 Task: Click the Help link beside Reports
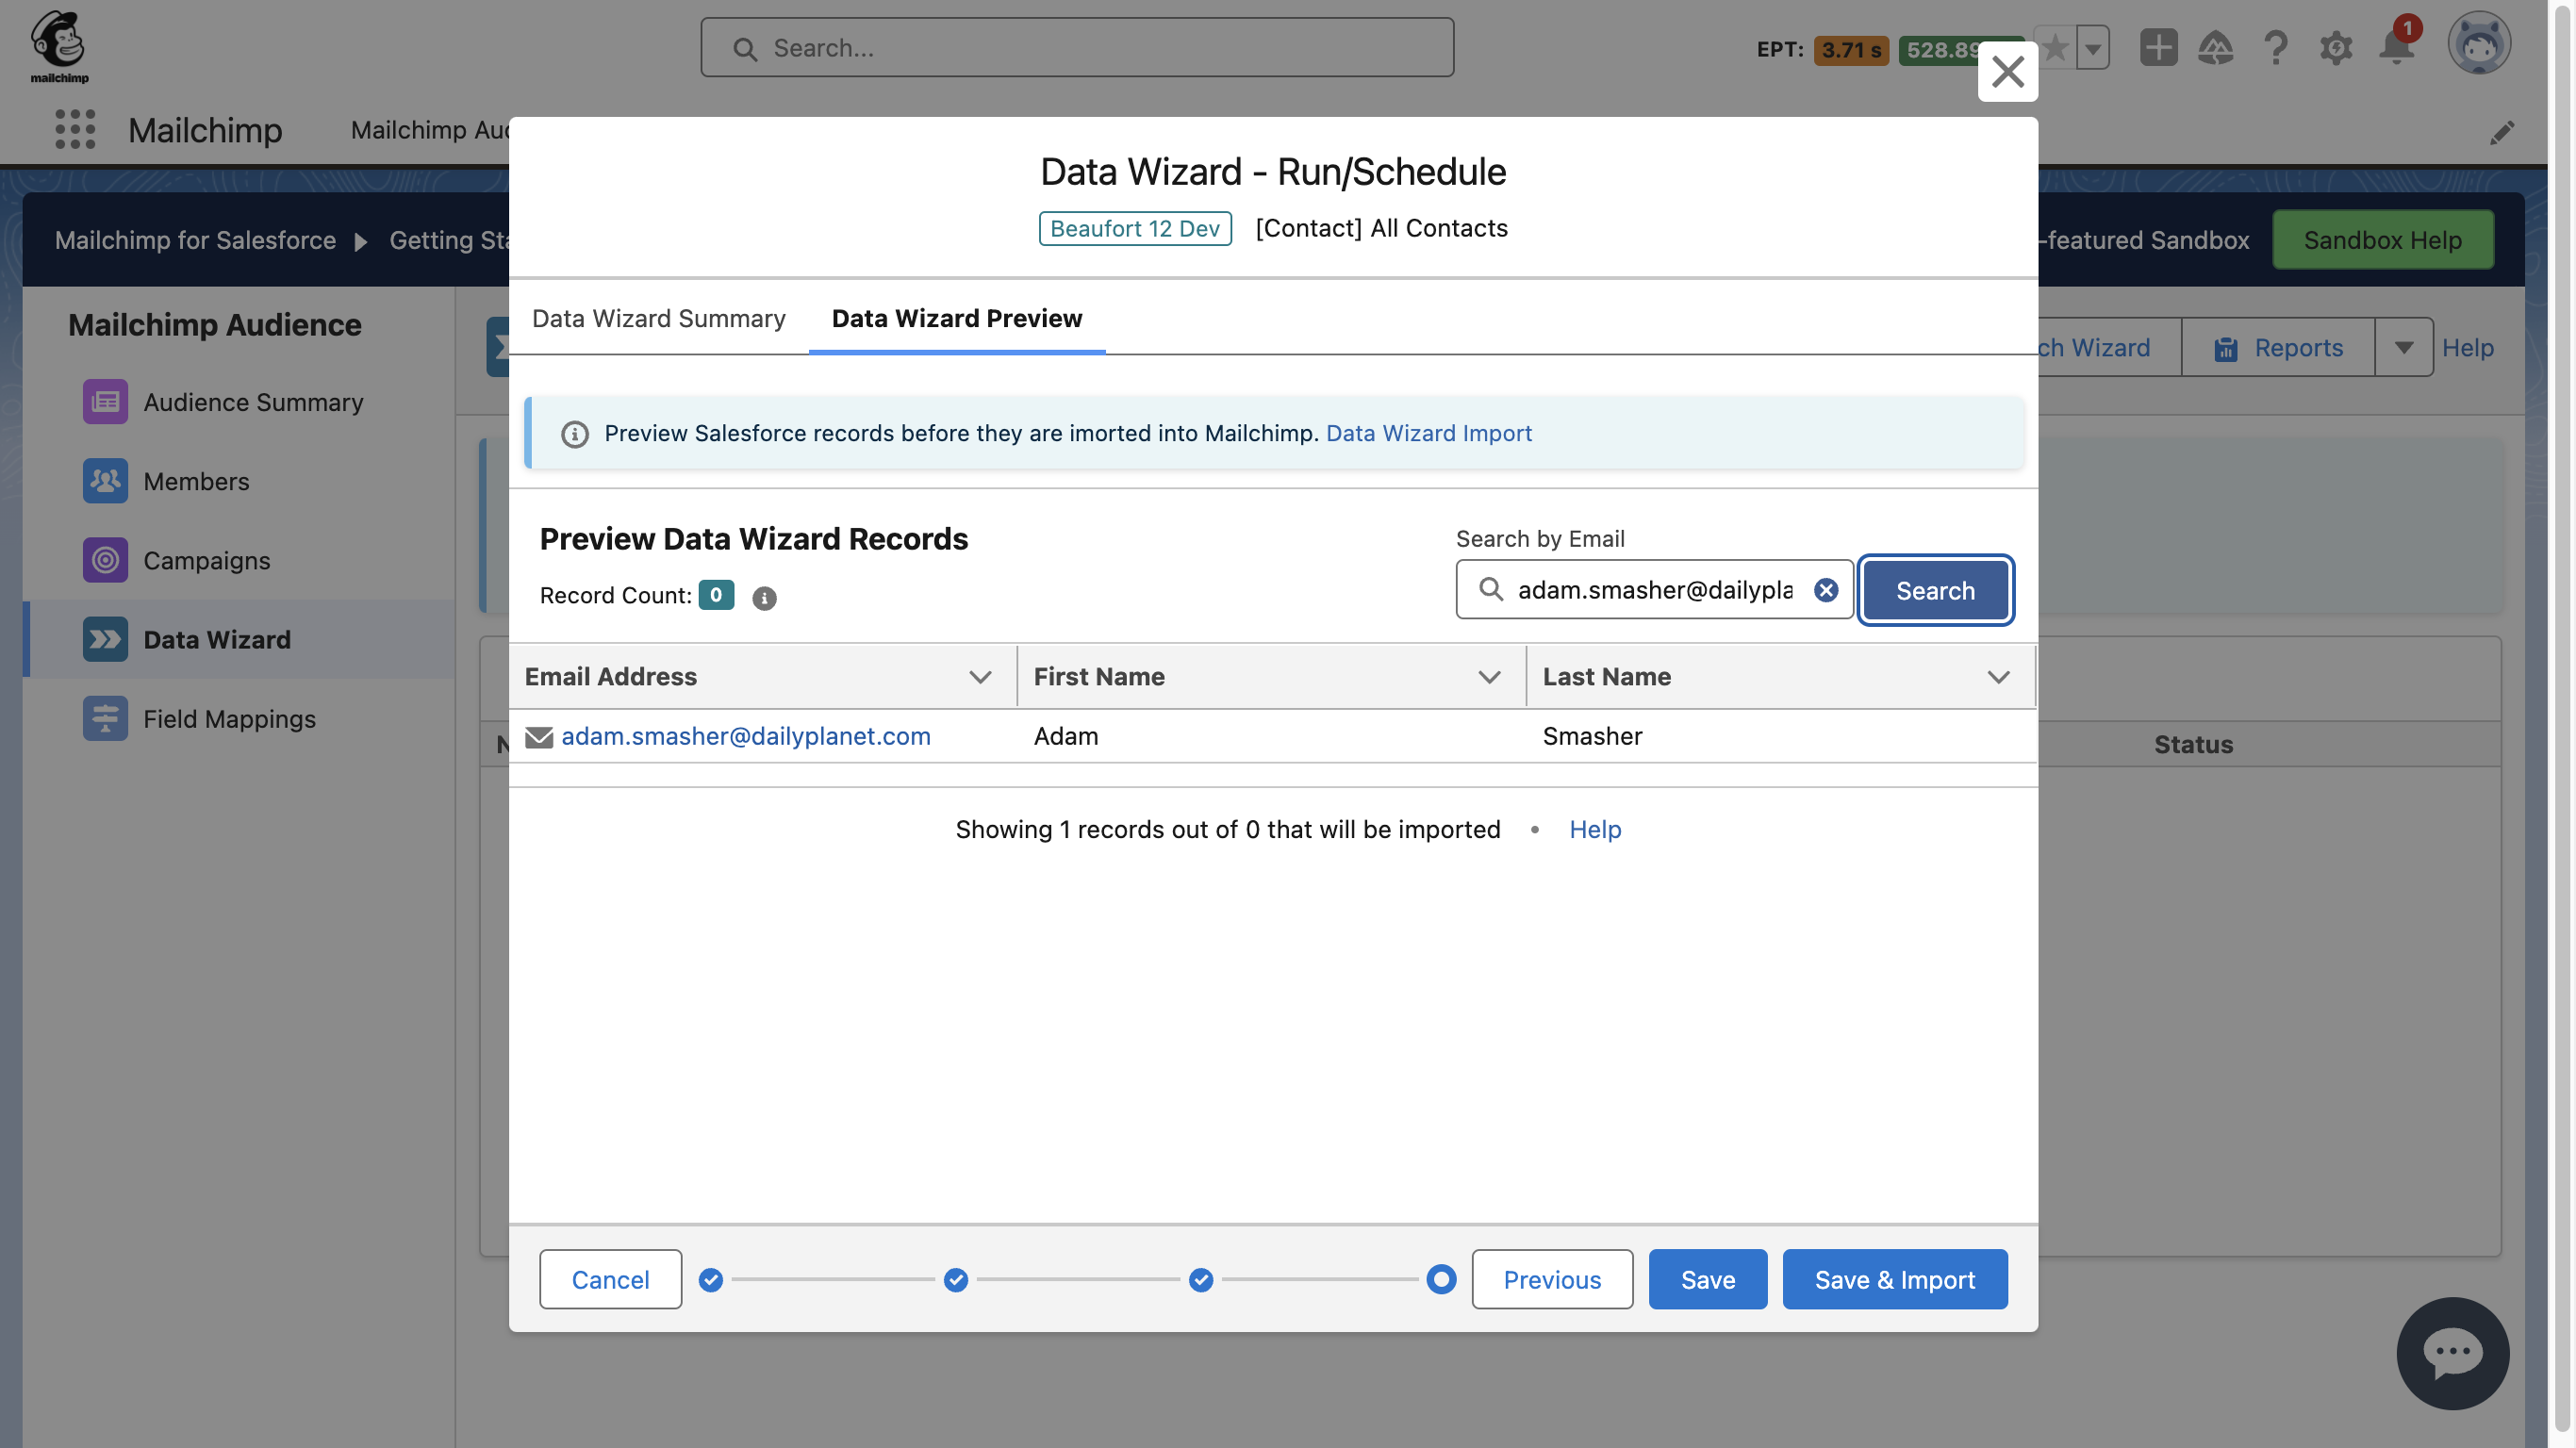[x=2467, y=348]
